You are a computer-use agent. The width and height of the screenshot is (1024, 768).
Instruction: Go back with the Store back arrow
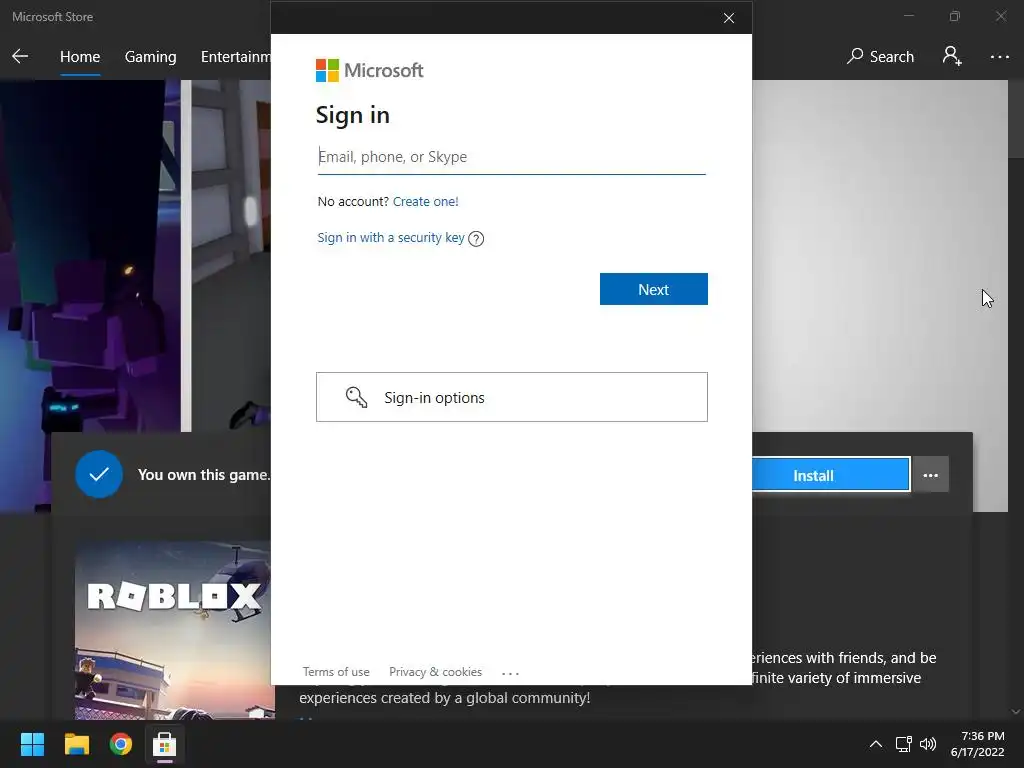point(20,56)
